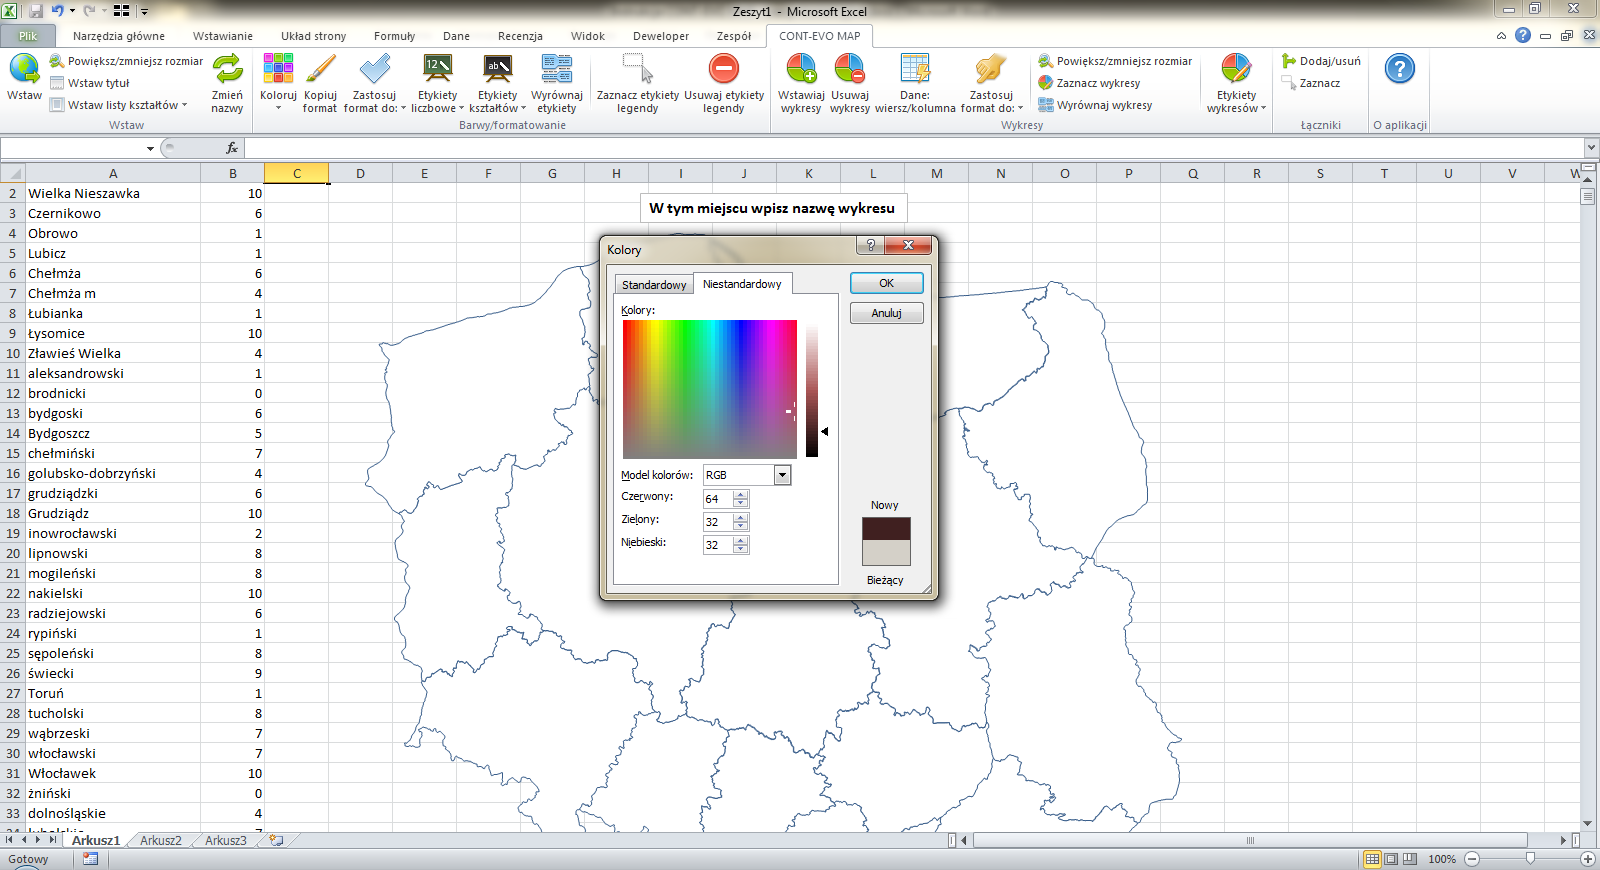Viewport: 1600px width, 870px height.
Task: Click the zoom slider in status bar
Action: (x=1530, y=859)
